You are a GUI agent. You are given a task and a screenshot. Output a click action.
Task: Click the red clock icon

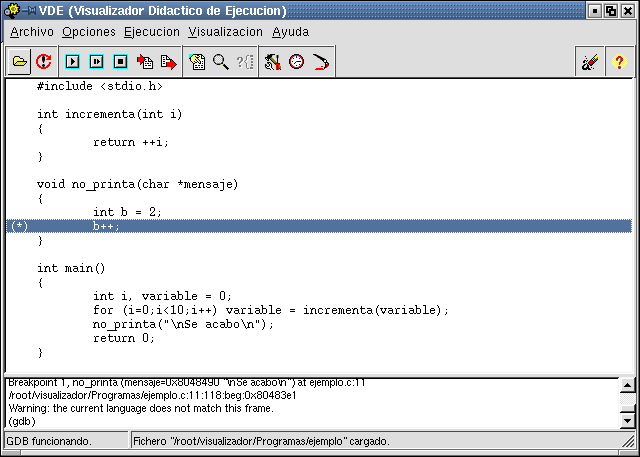tap(296, 62)
